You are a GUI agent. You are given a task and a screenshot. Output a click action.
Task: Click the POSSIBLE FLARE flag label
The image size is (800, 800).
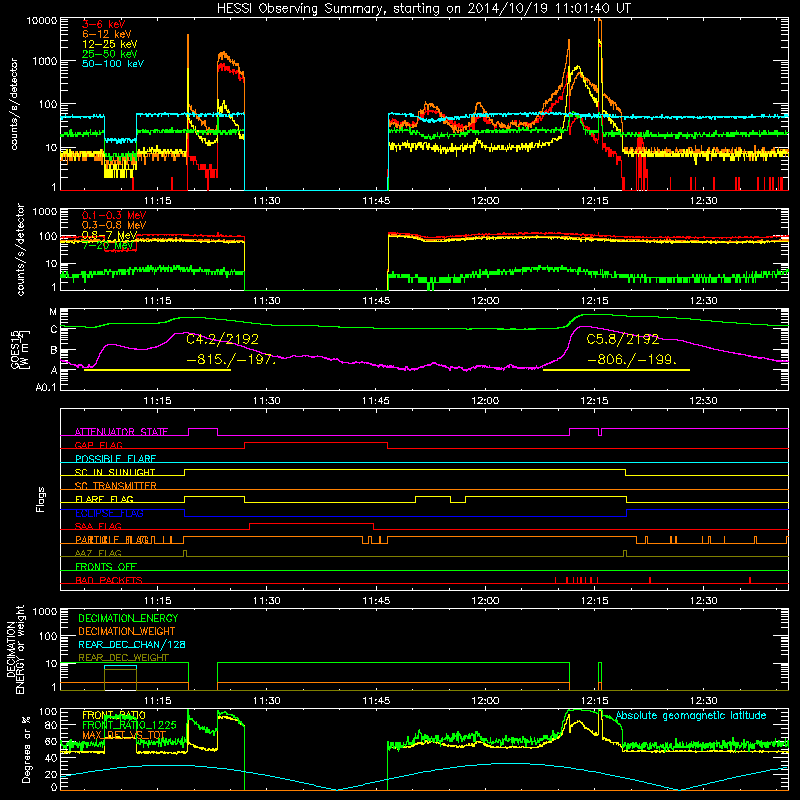(115, 459)
